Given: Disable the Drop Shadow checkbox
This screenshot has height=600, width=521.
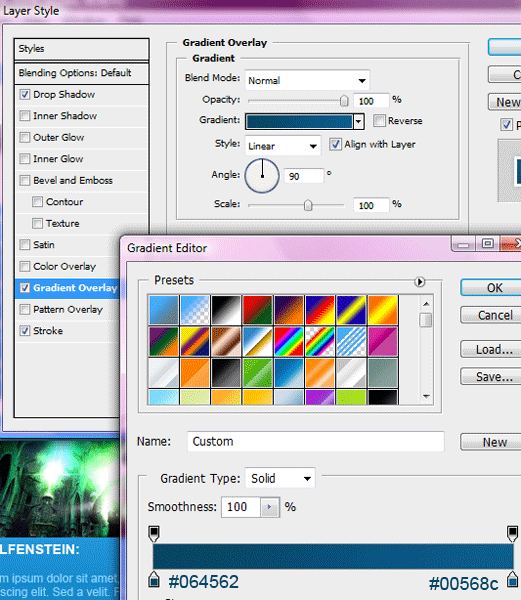Looking at the screenshot, I should [x=25, y=95].
